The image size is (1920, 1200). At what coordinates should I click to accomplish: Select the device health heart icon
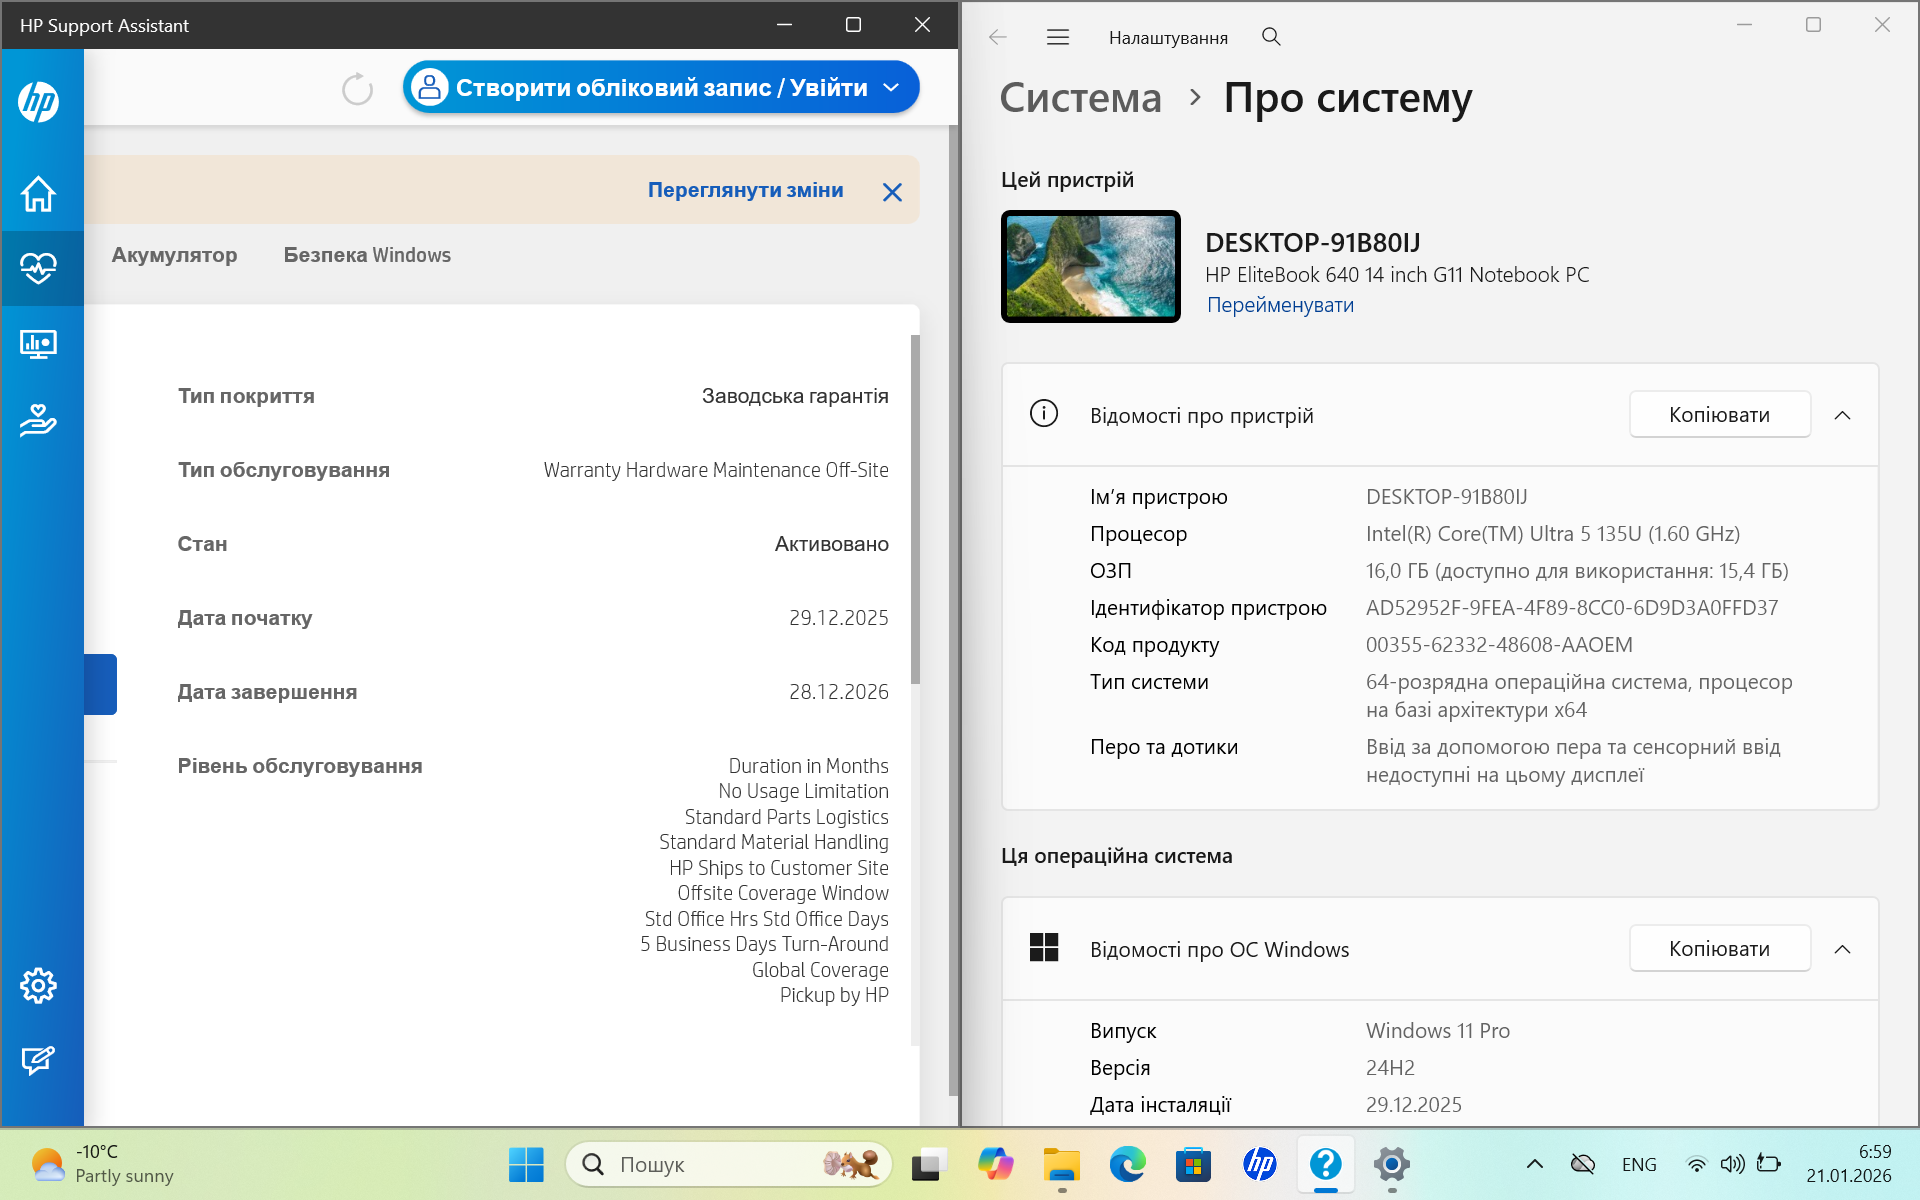tap(38, 268)
